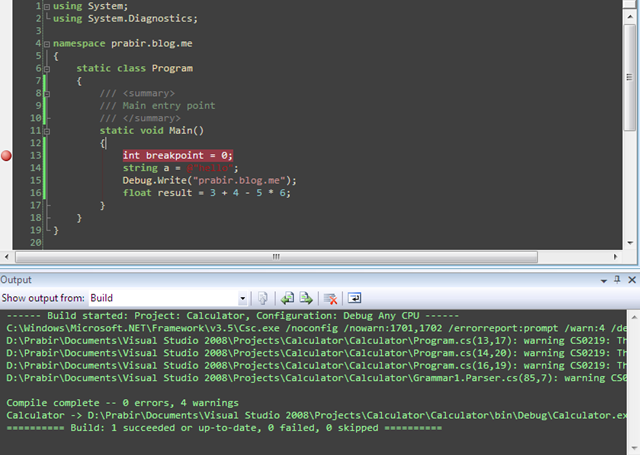This screenshot has width=640, height=455.
Task: Open the Show output from dropdown
Action: tap(242, 298)
